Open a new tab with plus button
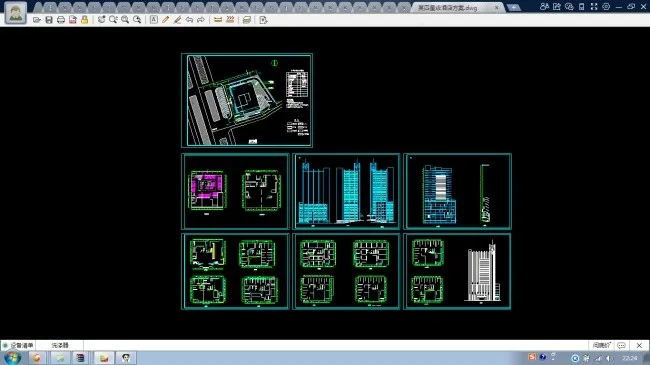The height and width of the screenshot is (365, 650). pos(514,7)
